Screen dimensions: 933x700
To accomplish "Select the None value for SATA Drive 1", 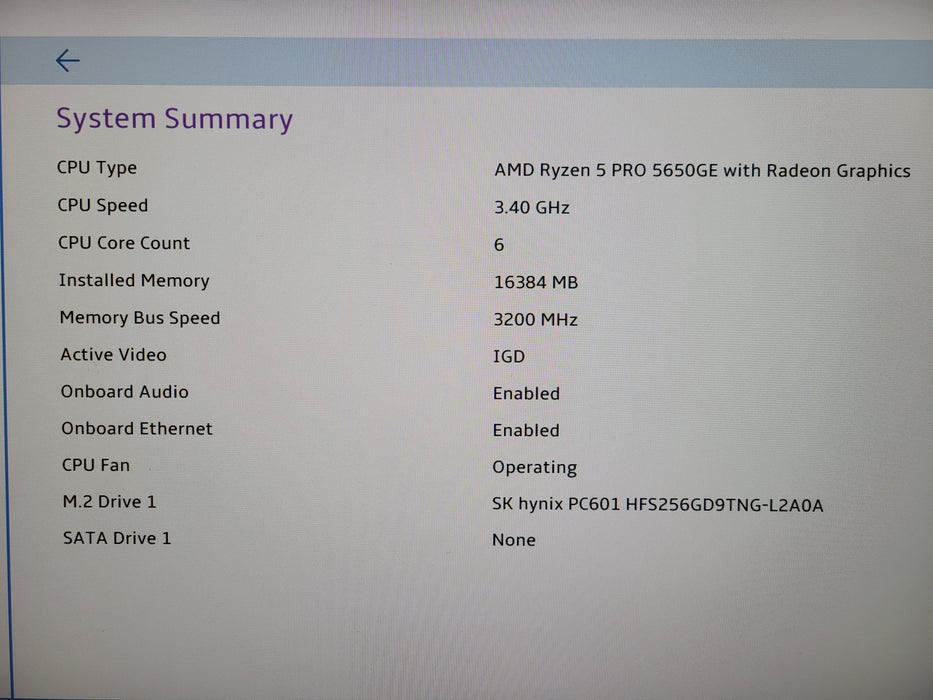I will [514, 540].
